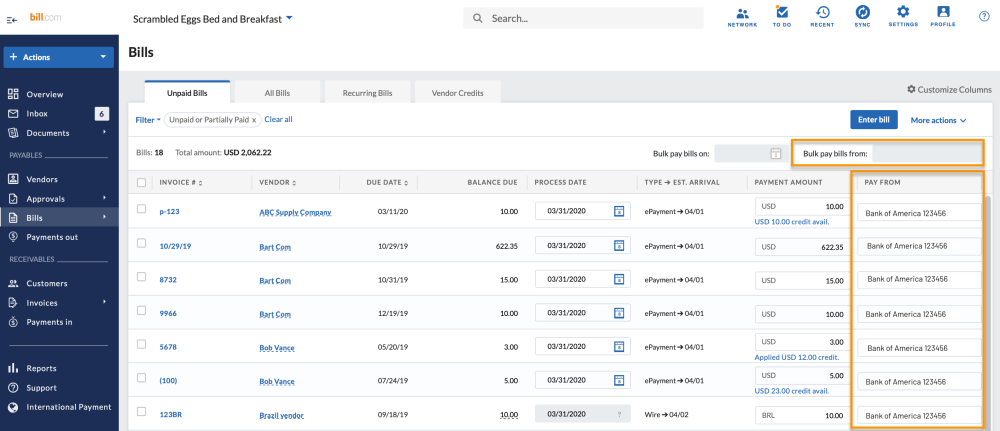Expand the Approvals submenu
Viewport: 1000px width, 431px height.
point(105,198)
